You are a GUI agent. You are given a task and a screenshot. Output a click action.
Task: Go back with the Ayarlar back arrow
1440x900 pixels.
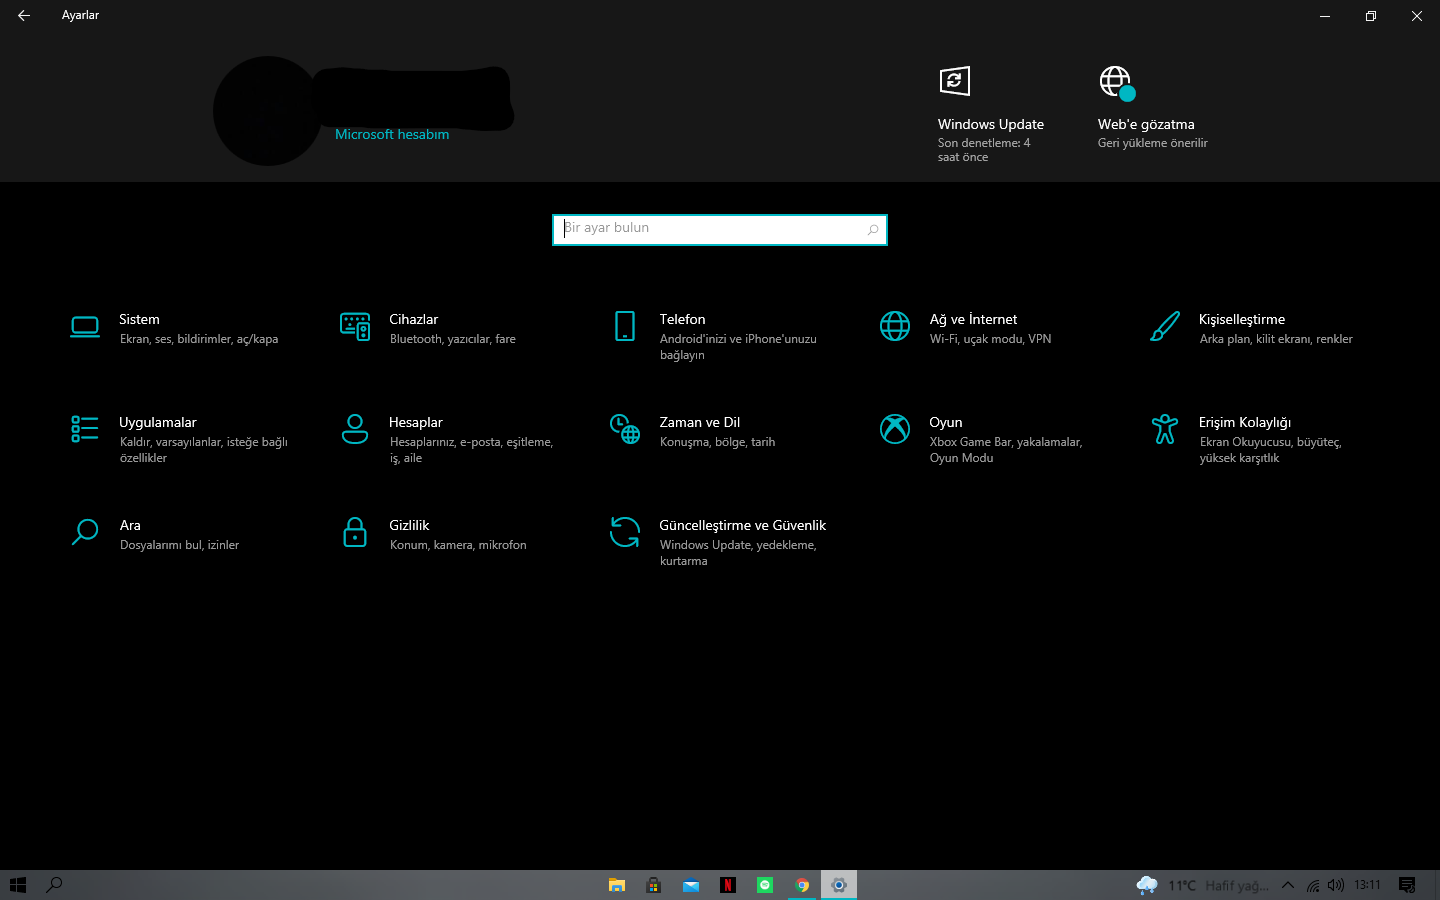coord(24,15)
